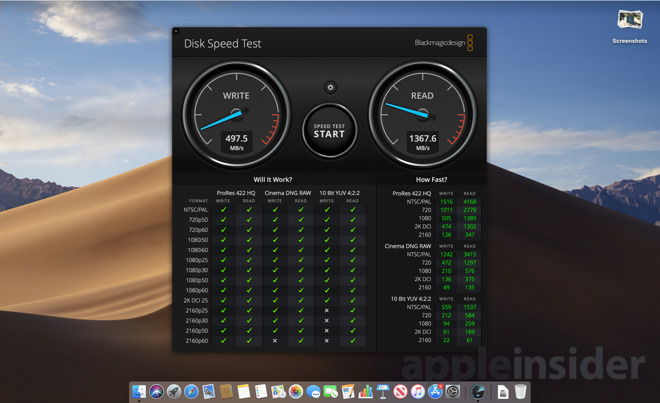Click the Disk Speed Test dock icon
The width and height of the screenshot is (660, 403).
(x=479, y=392)
